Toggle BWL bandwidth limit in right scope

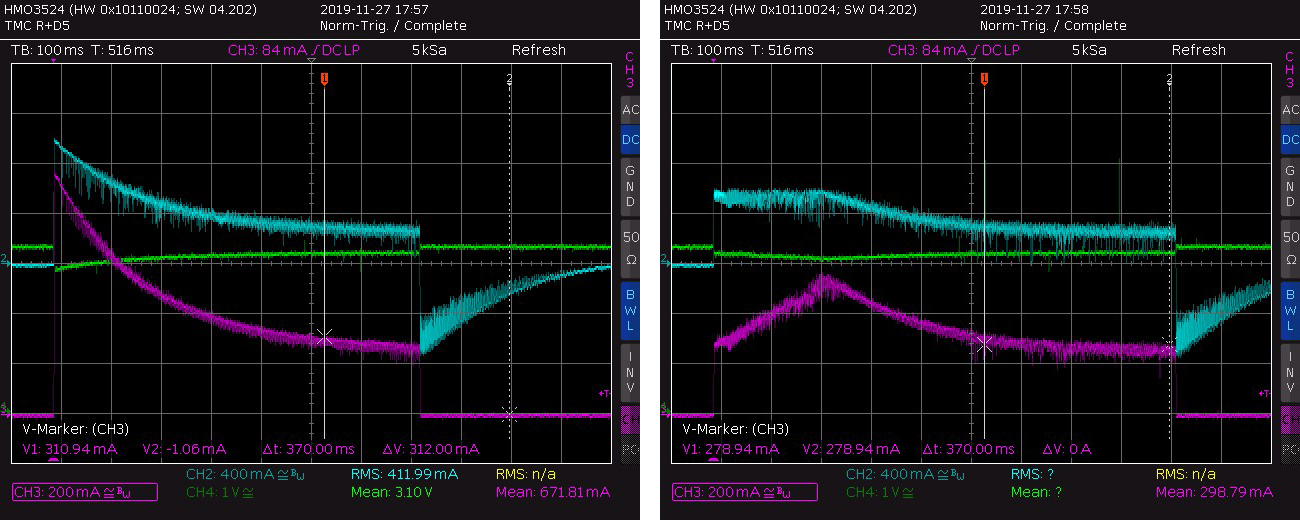[1290, 309]
